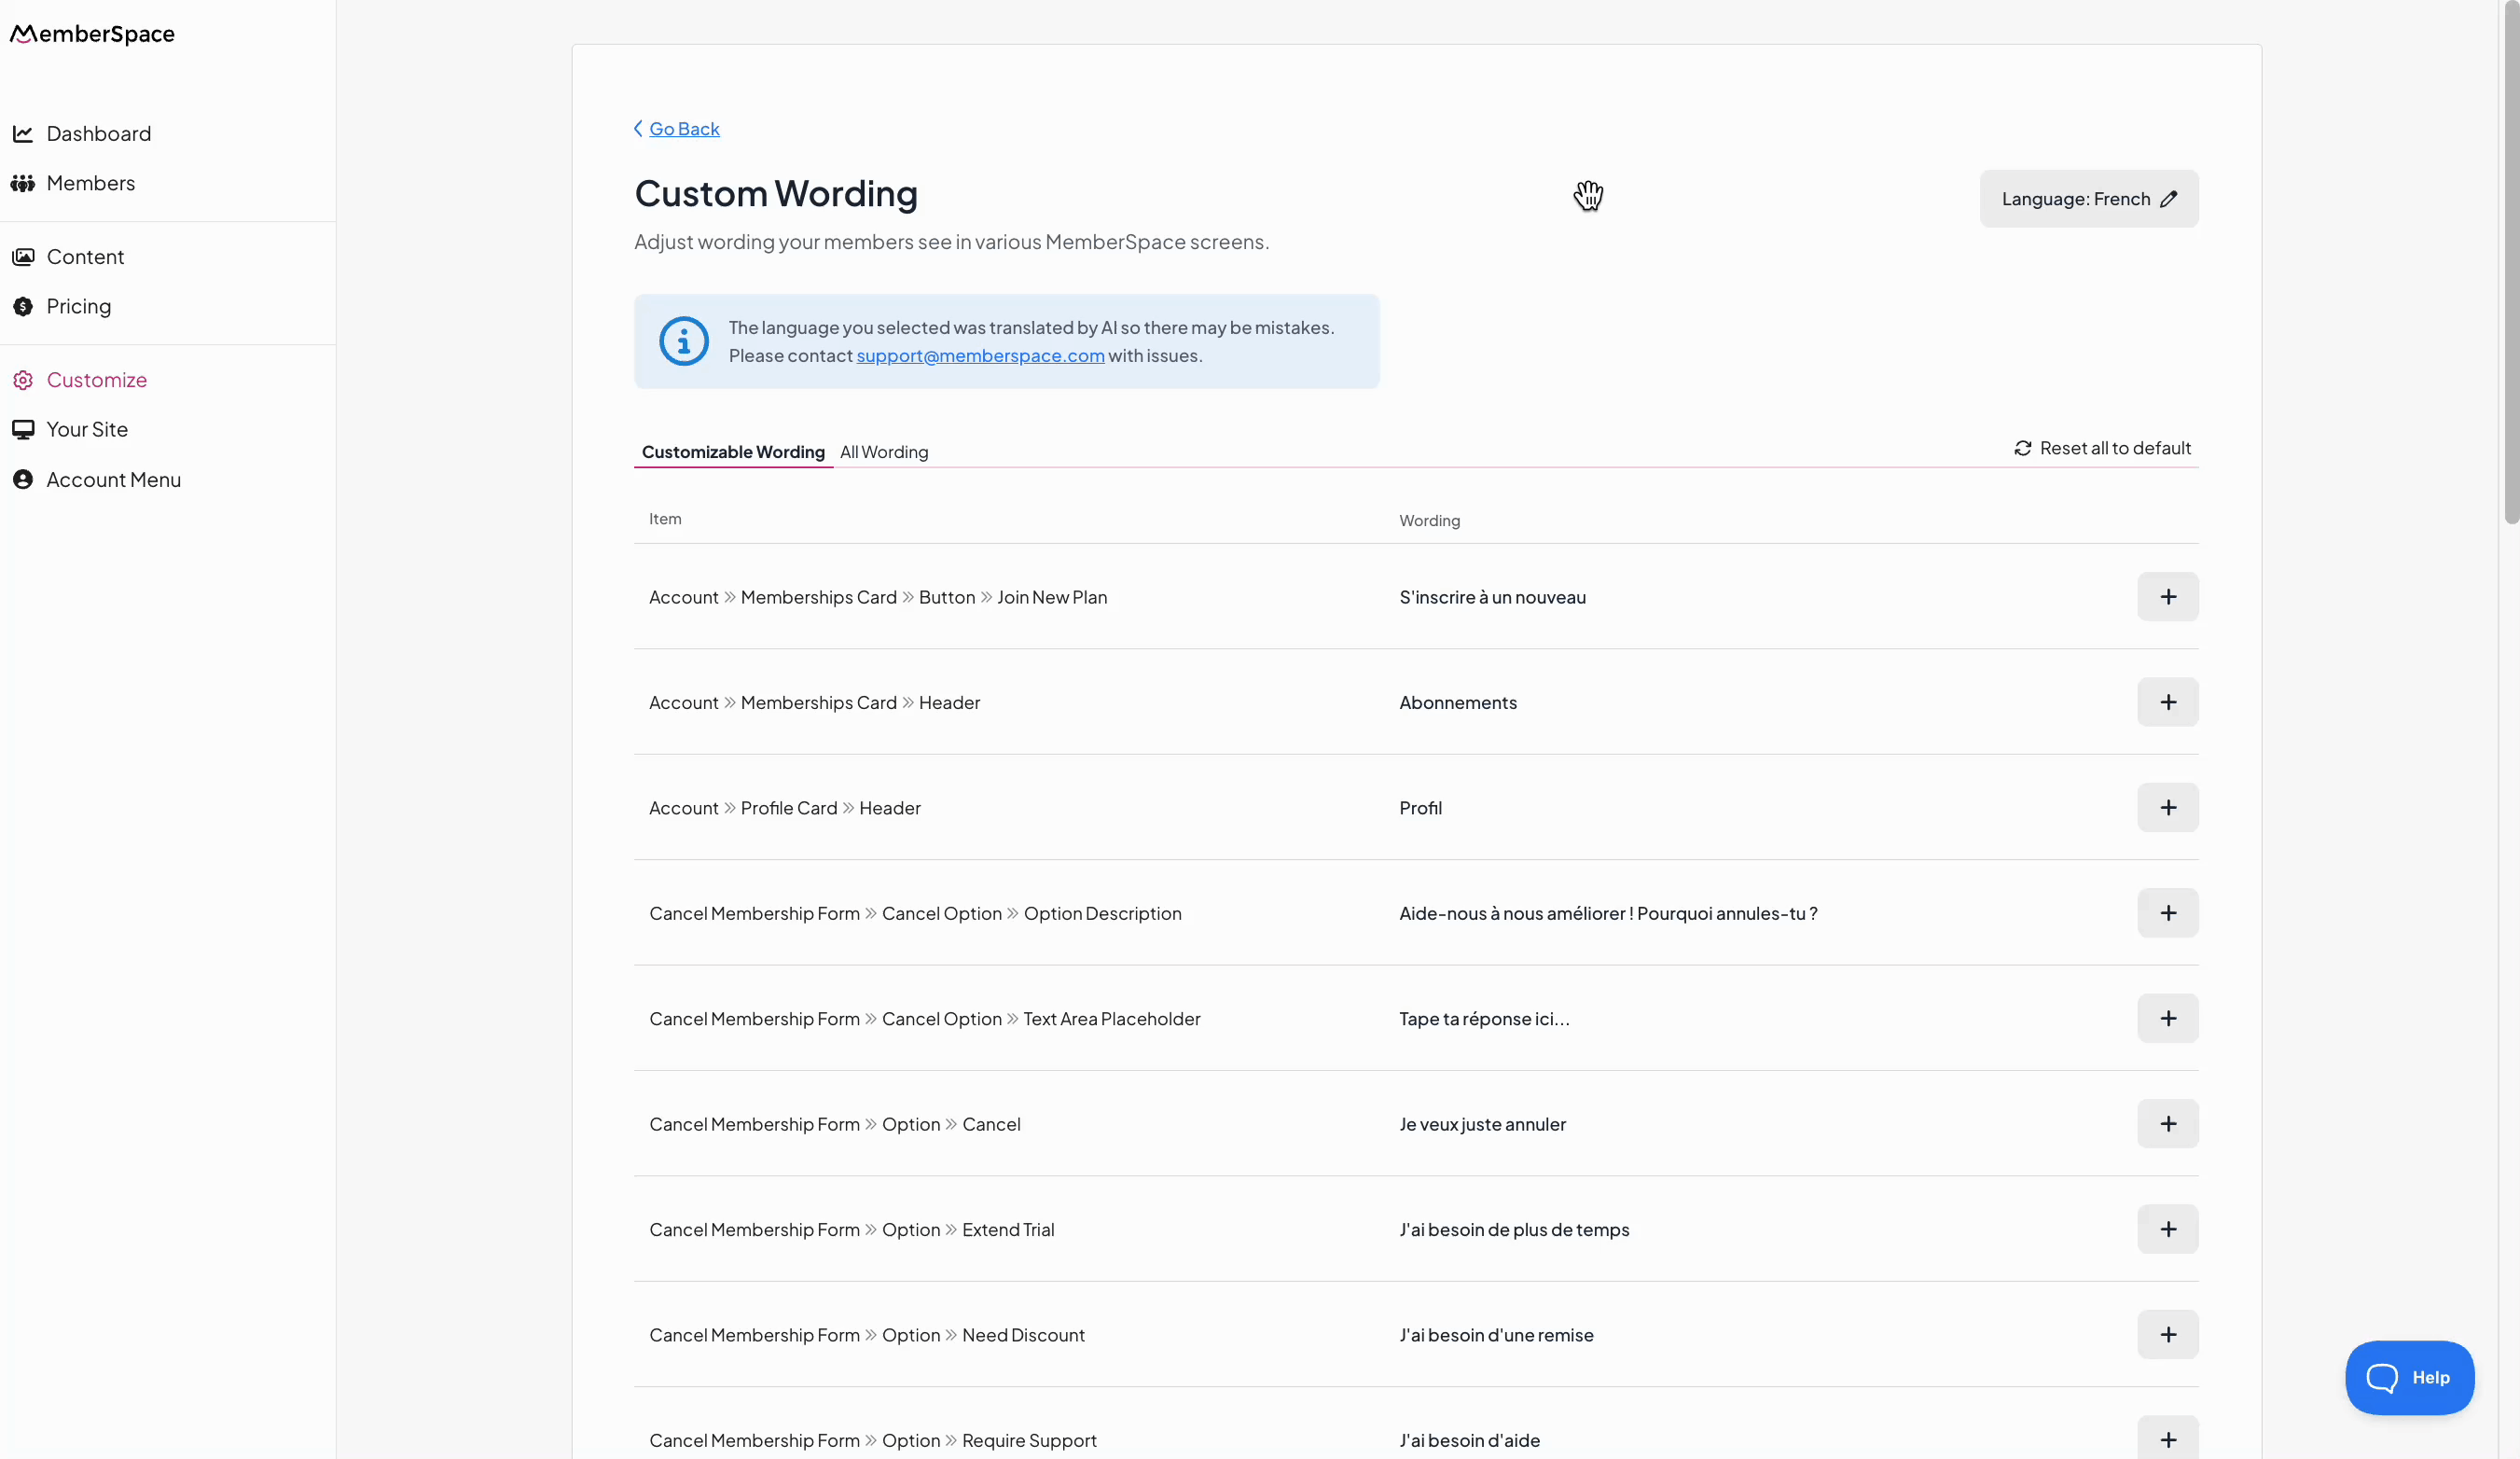Switch to All Wording tab
Screen dimensions: 2520x1459
884,452
